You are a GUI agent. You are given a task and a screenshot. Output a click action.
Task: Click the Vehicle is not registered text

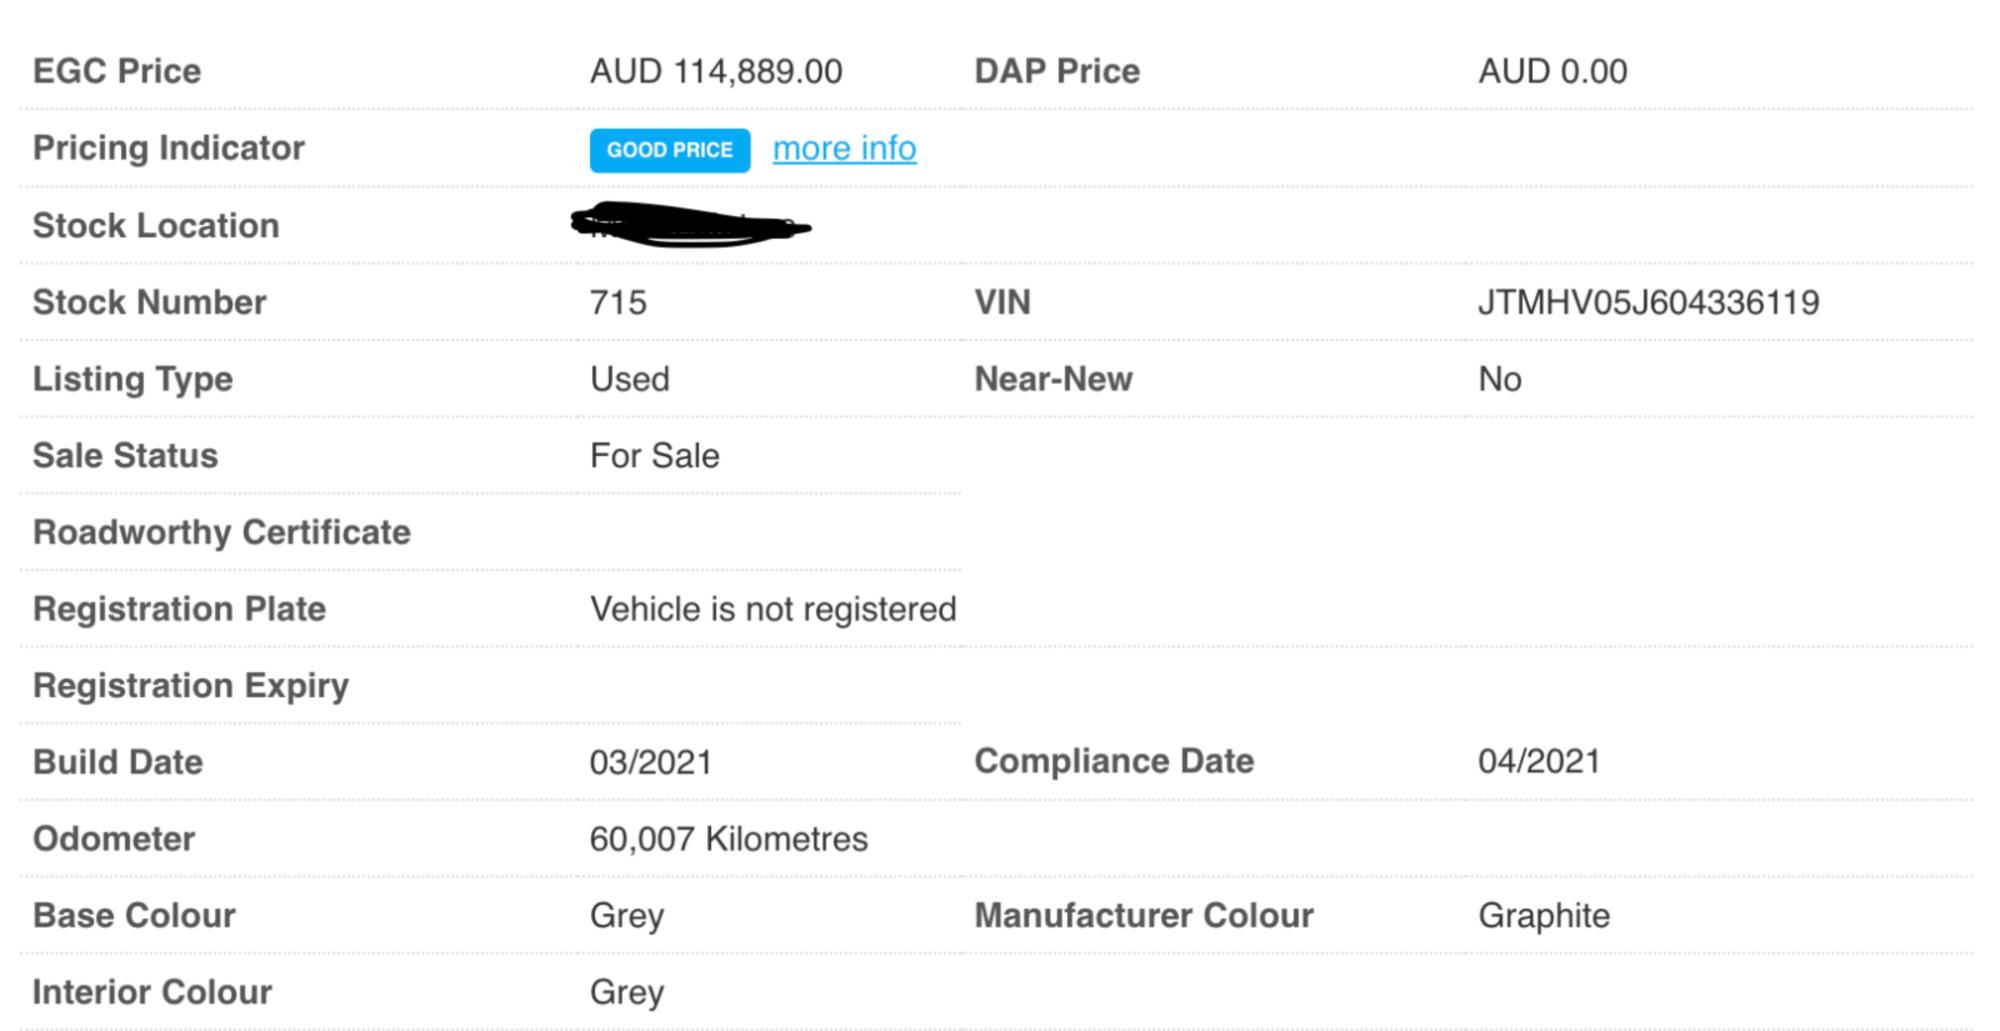tap(773, 609)
